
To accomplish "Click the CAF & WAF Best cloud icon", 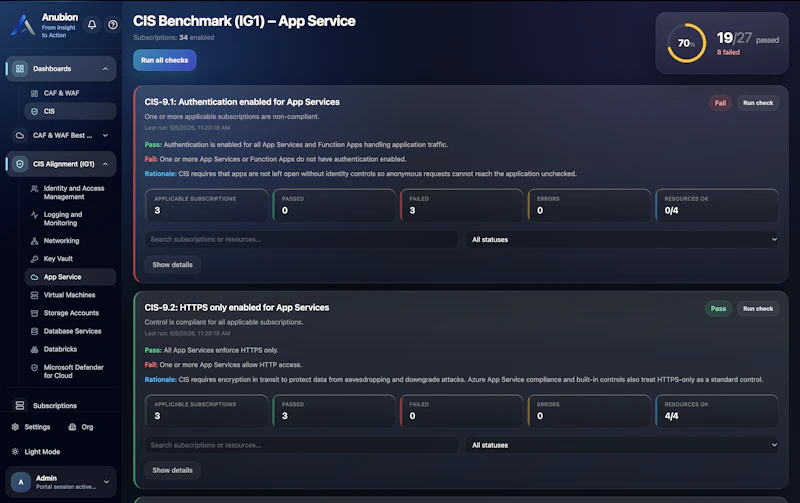I will tap(20, 136).
